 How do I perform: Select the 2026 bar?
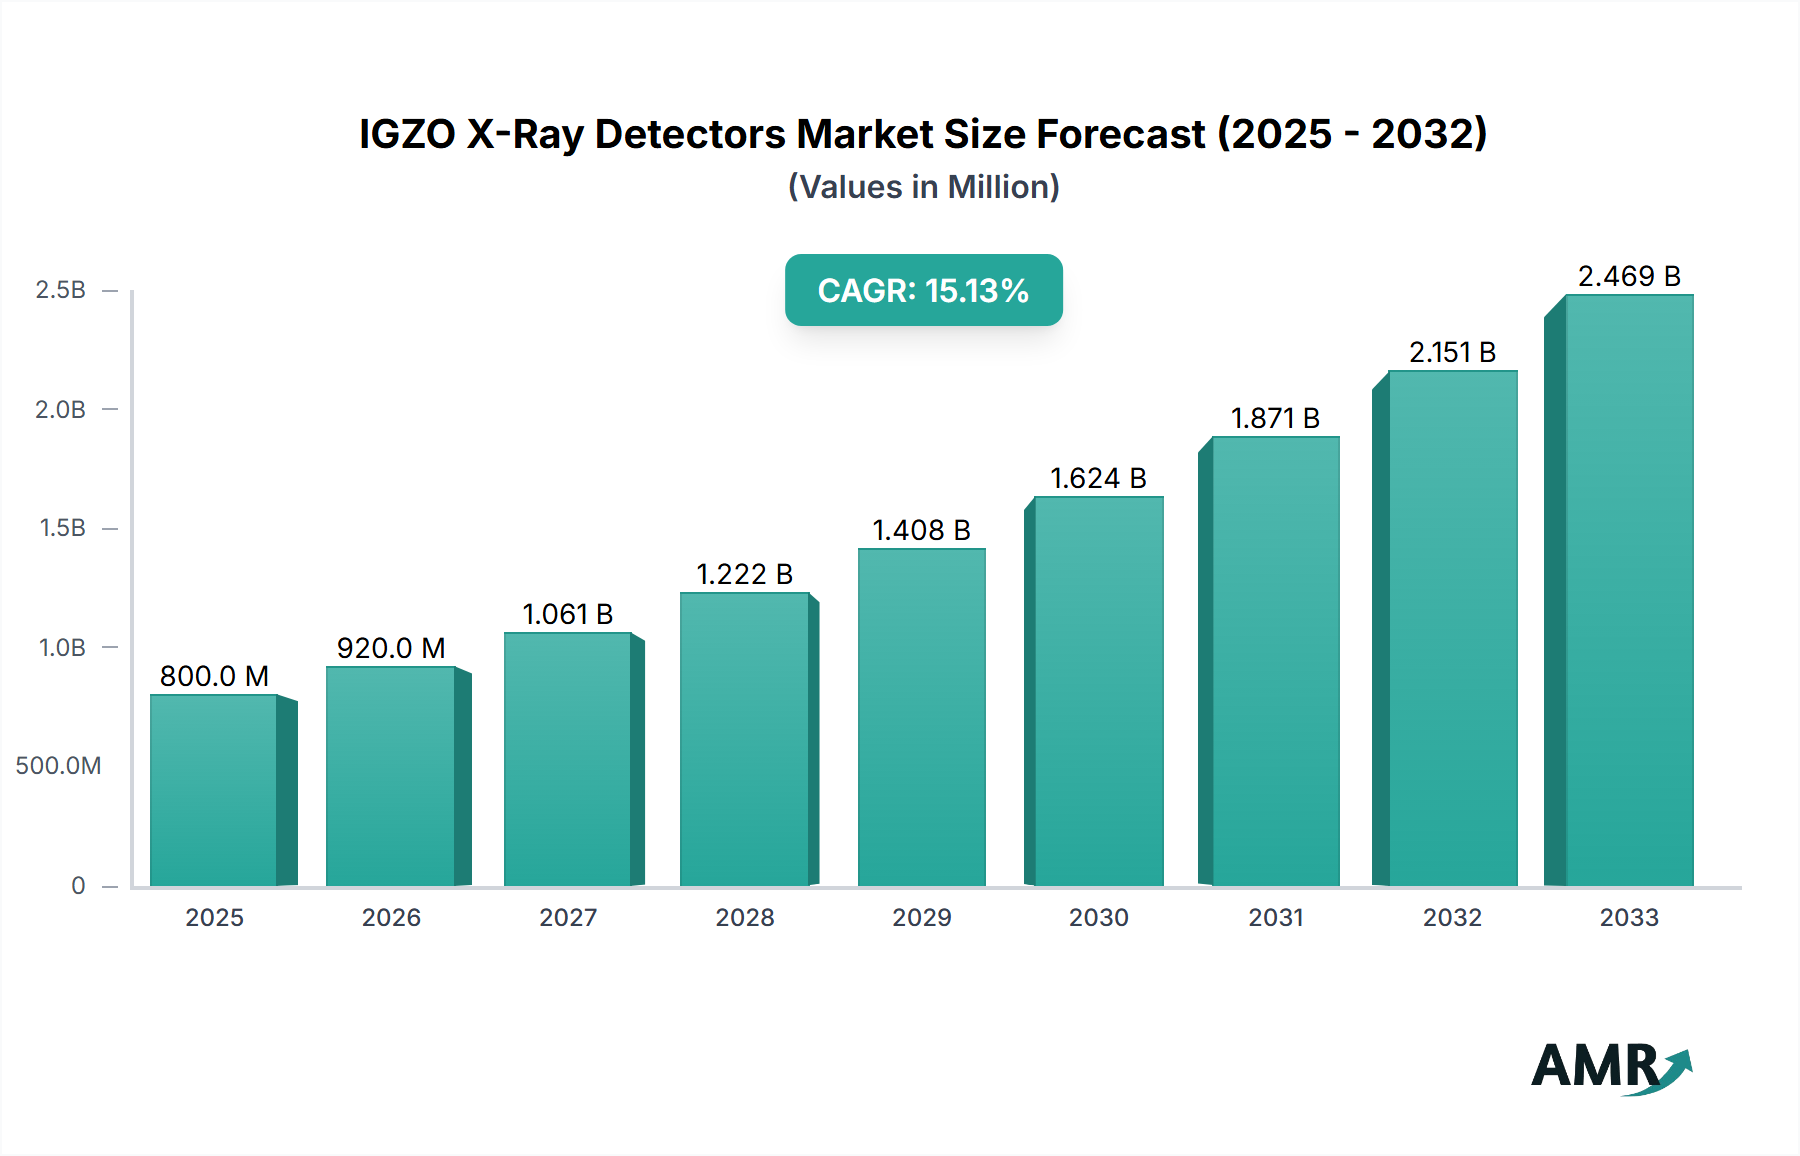(391, 776)
